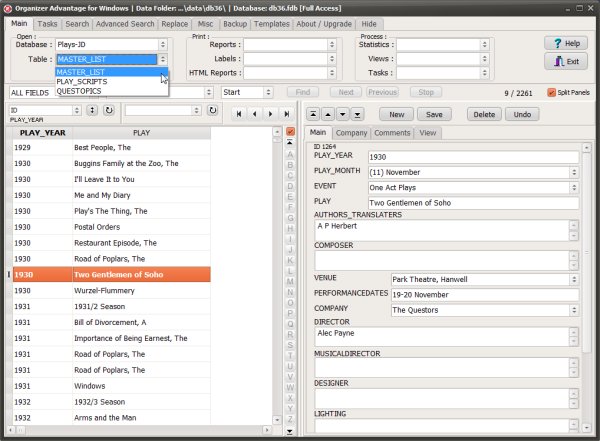Open Tasks dropdown in Process section
This screenshot has width=600, height=441.
click(x=484, y=73)
